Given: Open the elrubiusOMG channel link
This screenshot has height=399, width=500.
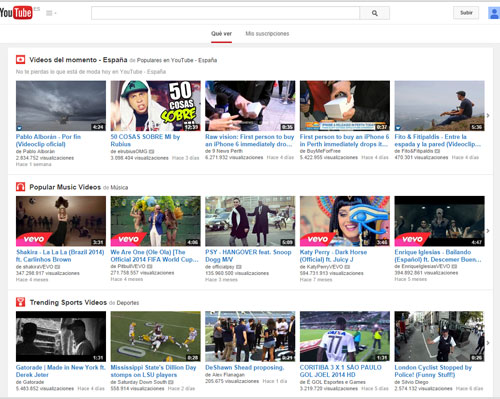Looking at the screenshot, I should coord(132,151).
